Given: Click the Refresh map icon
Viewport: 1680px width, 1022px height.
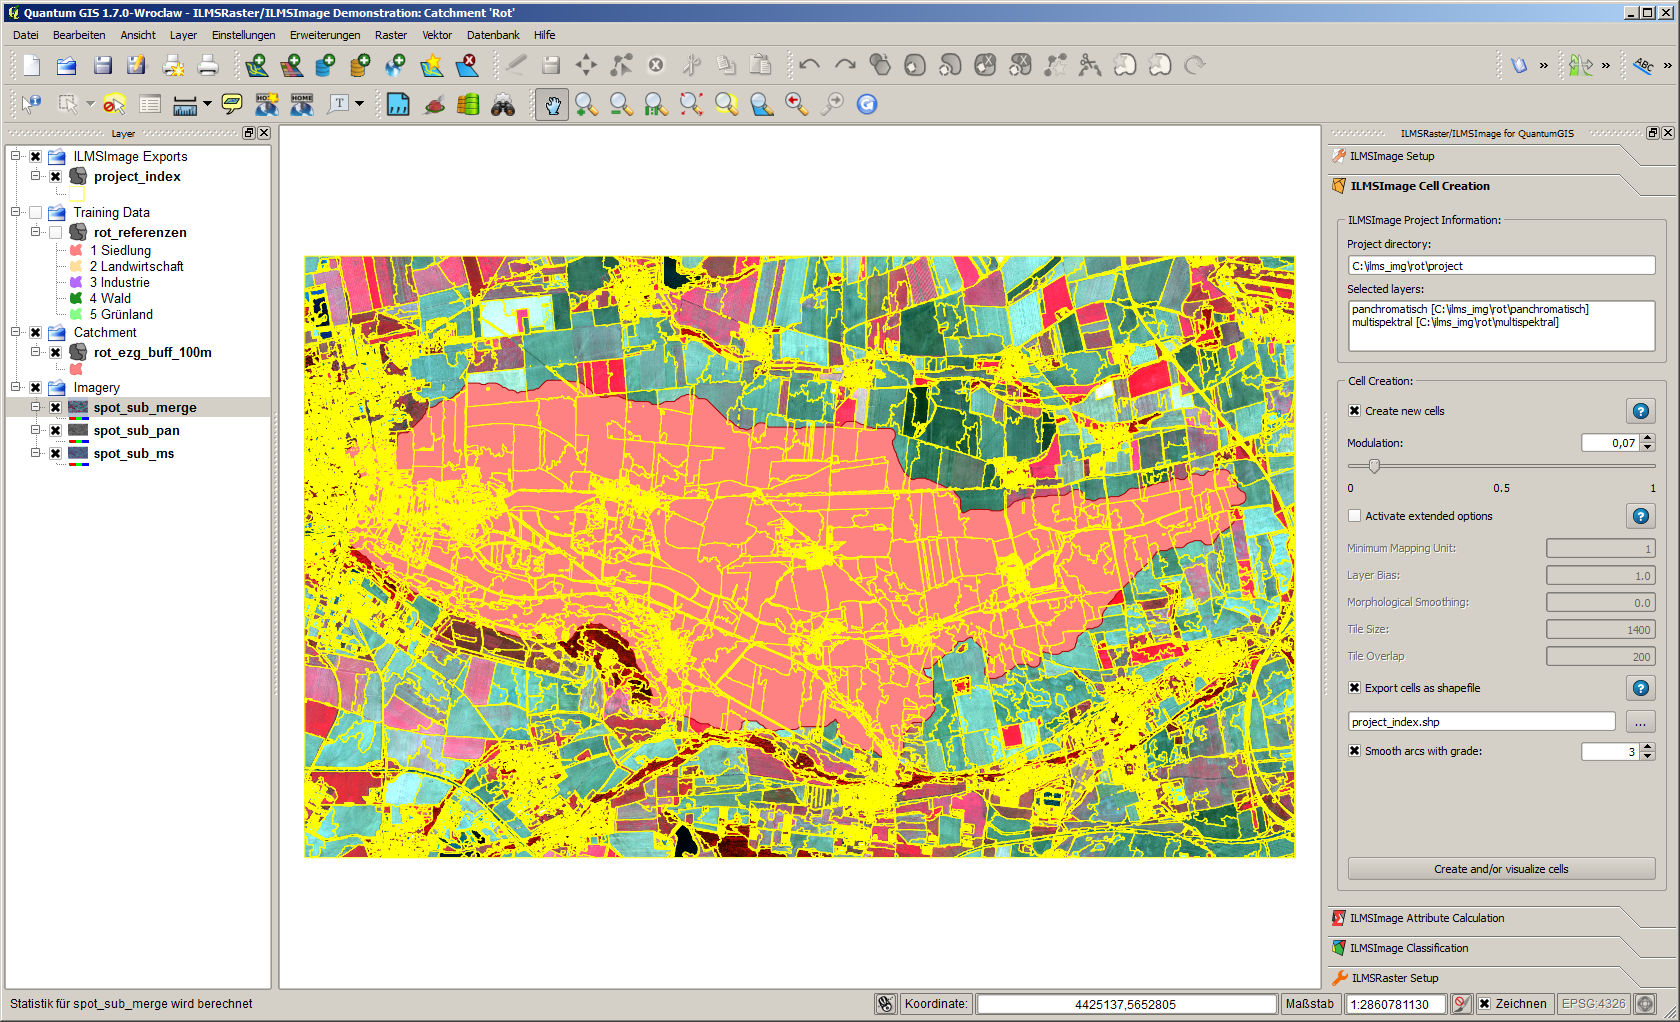Looking at the screenshot, I should point(867,104).
